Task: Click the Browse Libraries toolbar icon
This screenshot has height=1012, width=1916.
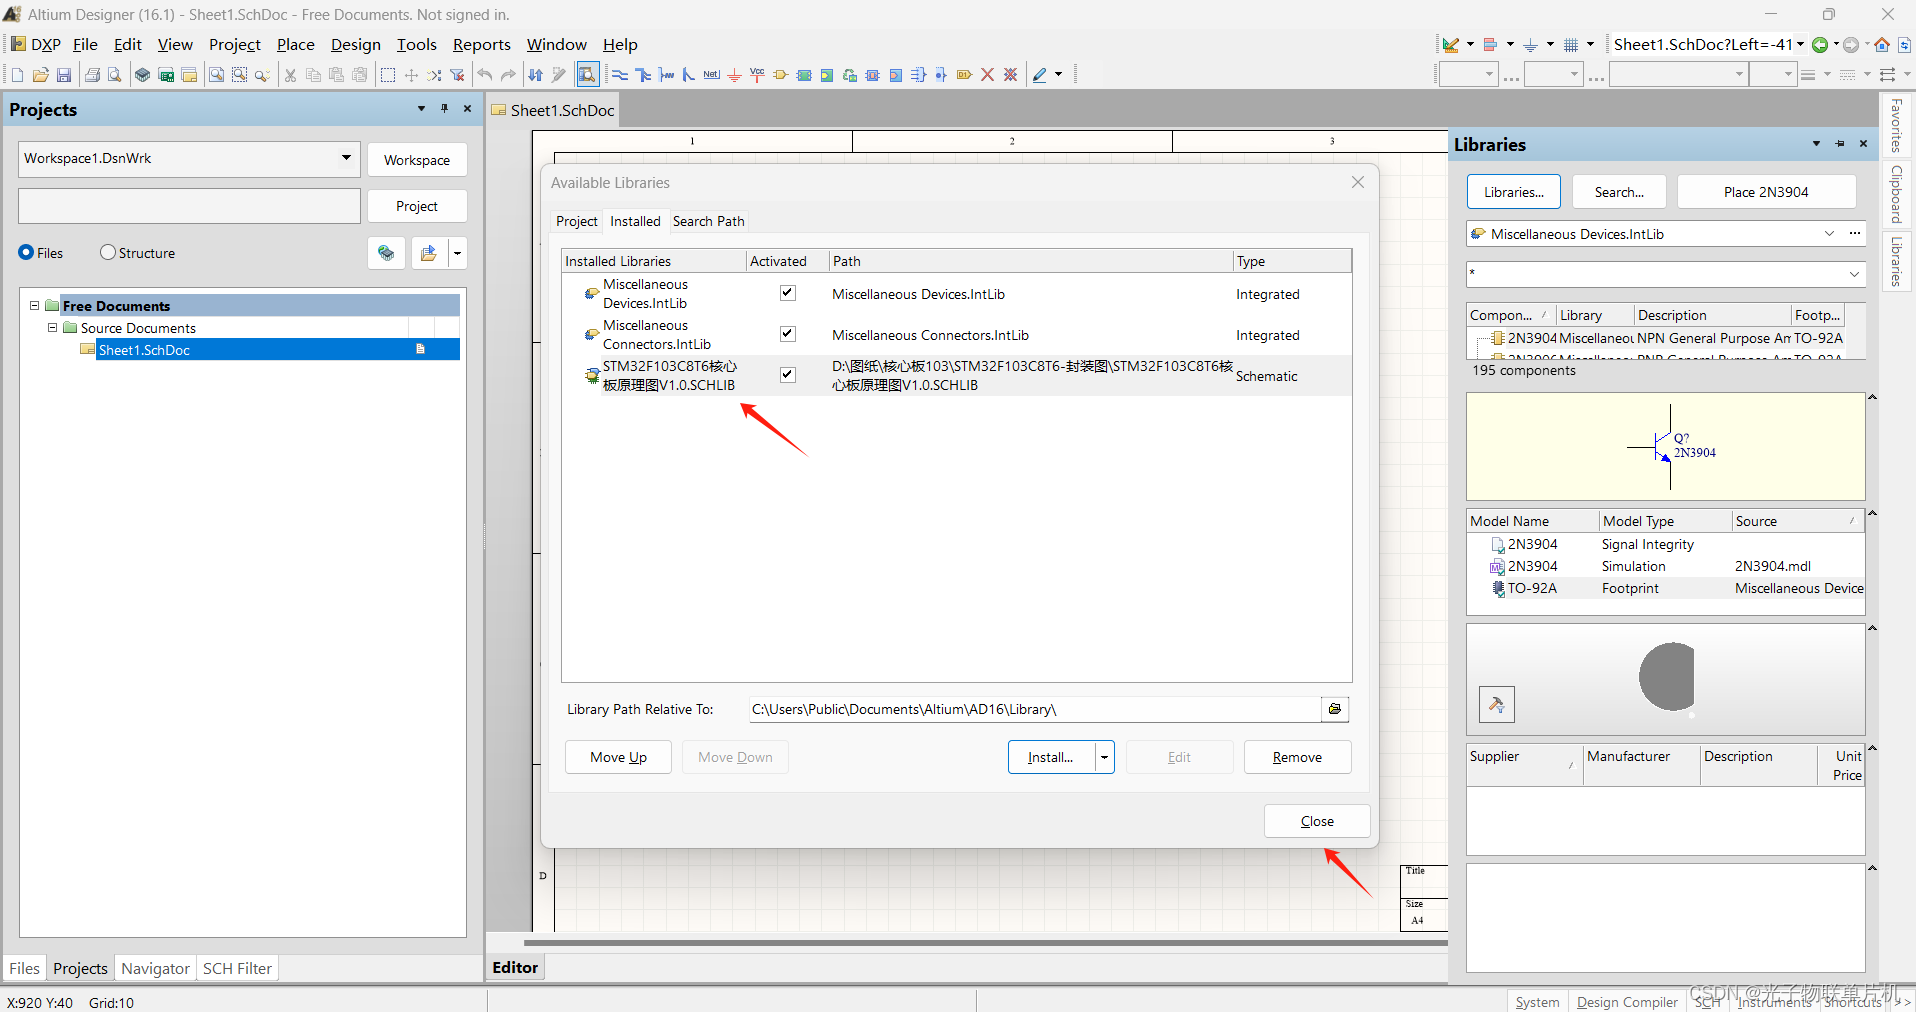Action: (588, 75)
